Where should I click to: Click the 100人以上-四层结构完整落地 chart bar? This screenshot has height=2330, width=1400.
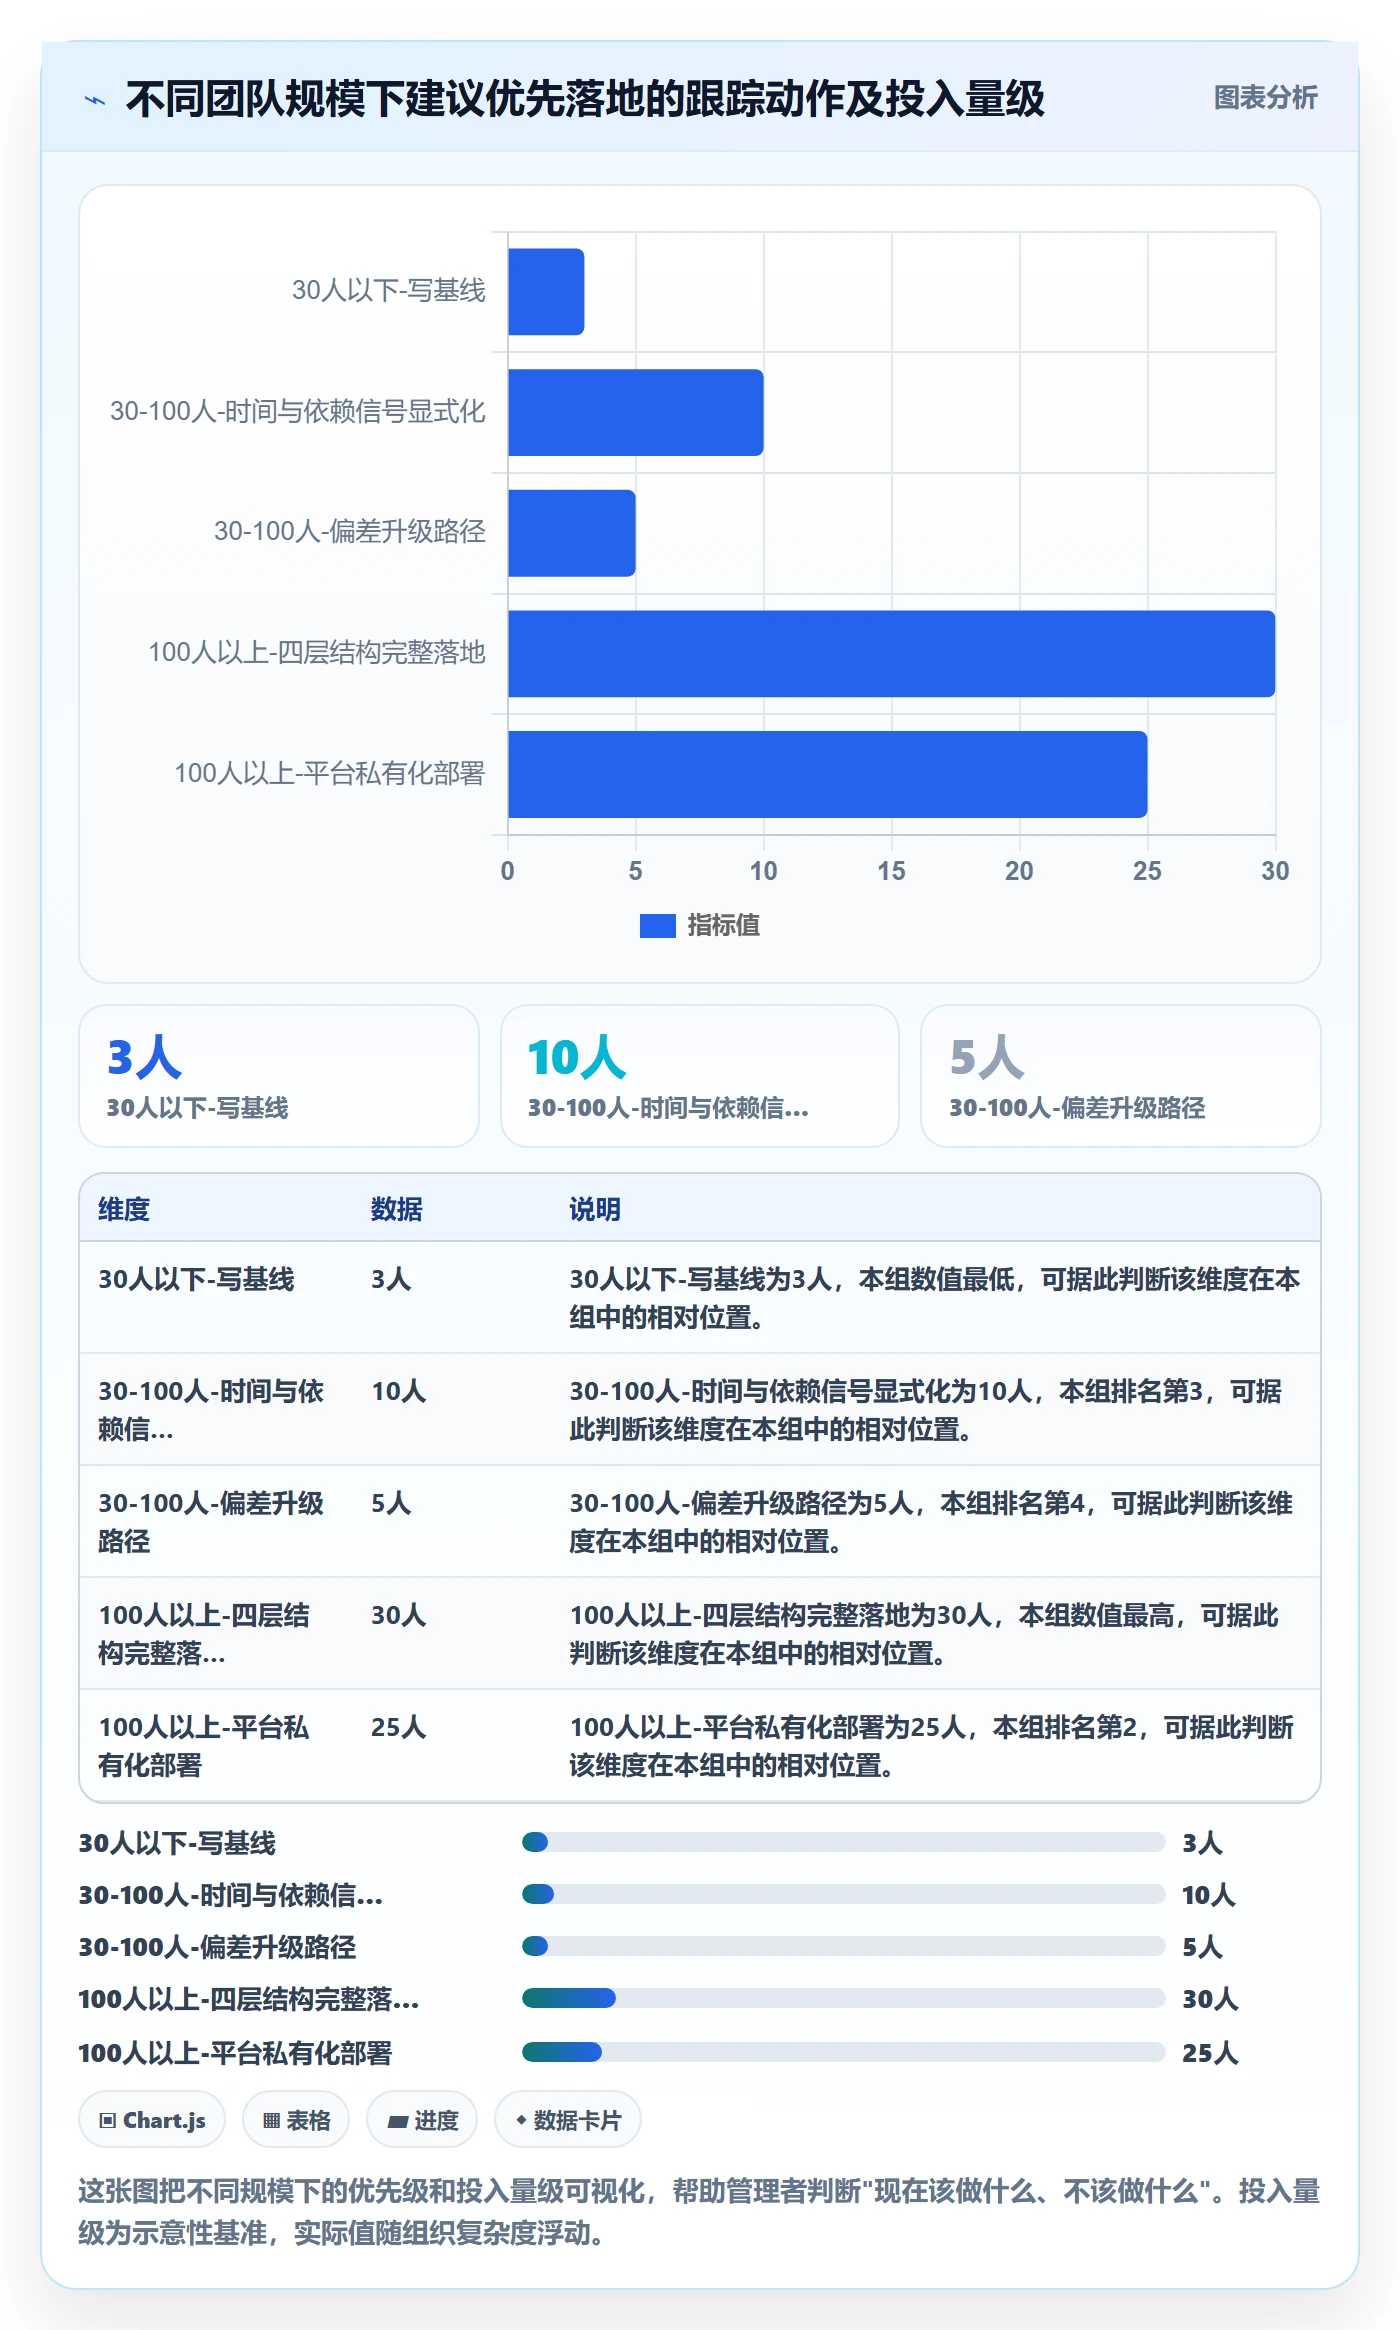click(x=891, y=654)
